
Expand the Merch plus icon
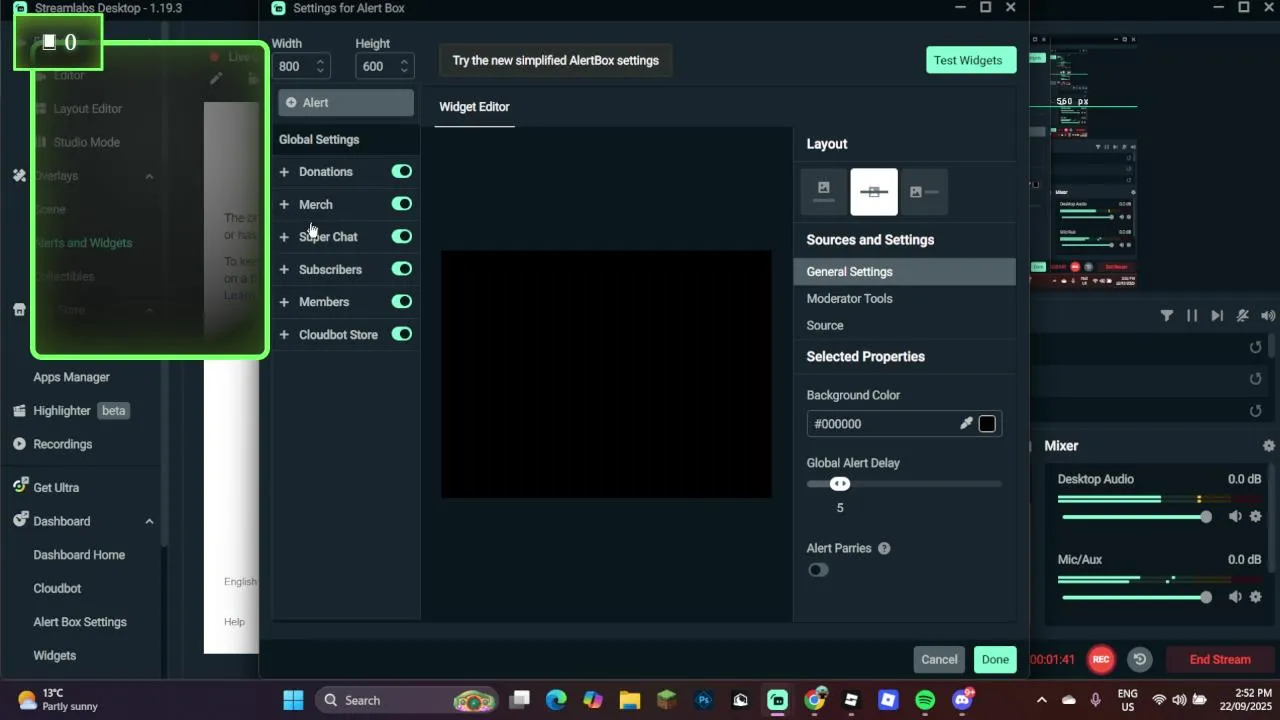[284, 204]
